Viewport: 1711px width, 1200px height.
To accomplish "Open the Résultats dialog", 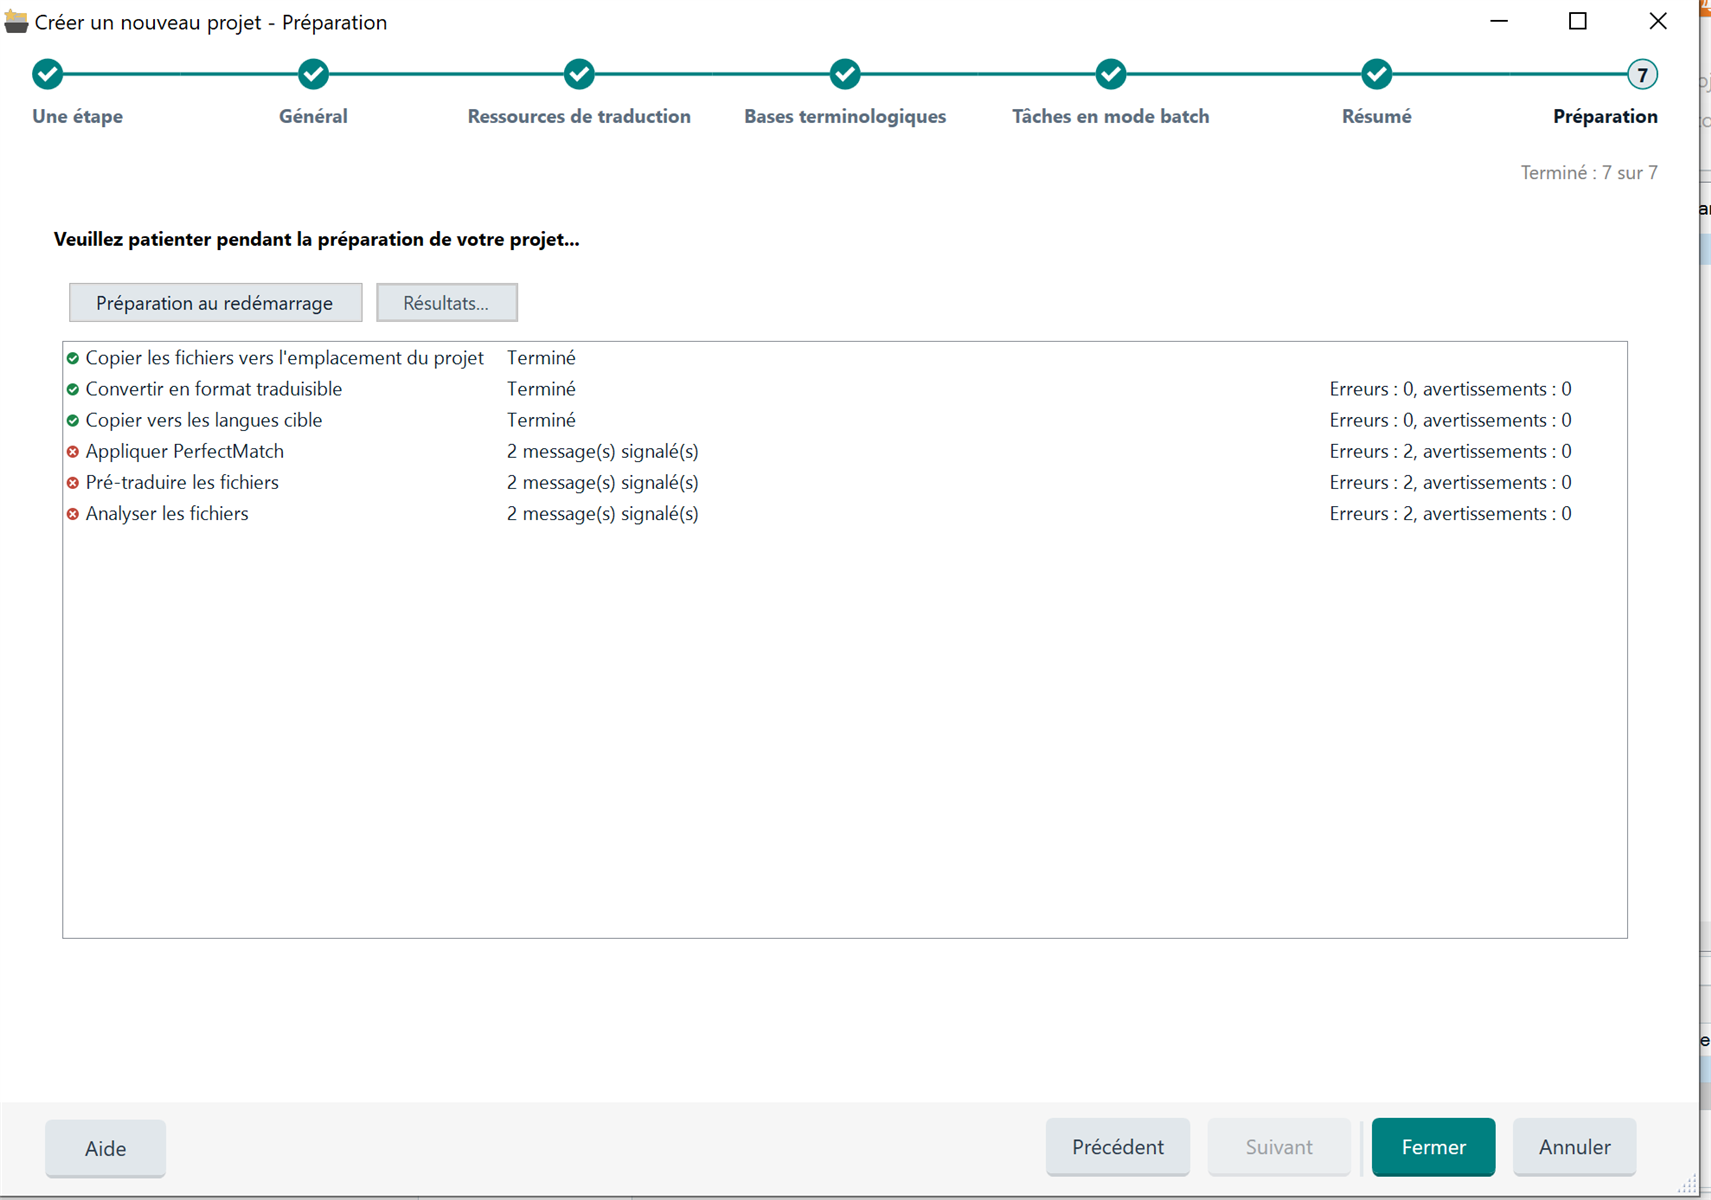I will (x=446, y=302).
